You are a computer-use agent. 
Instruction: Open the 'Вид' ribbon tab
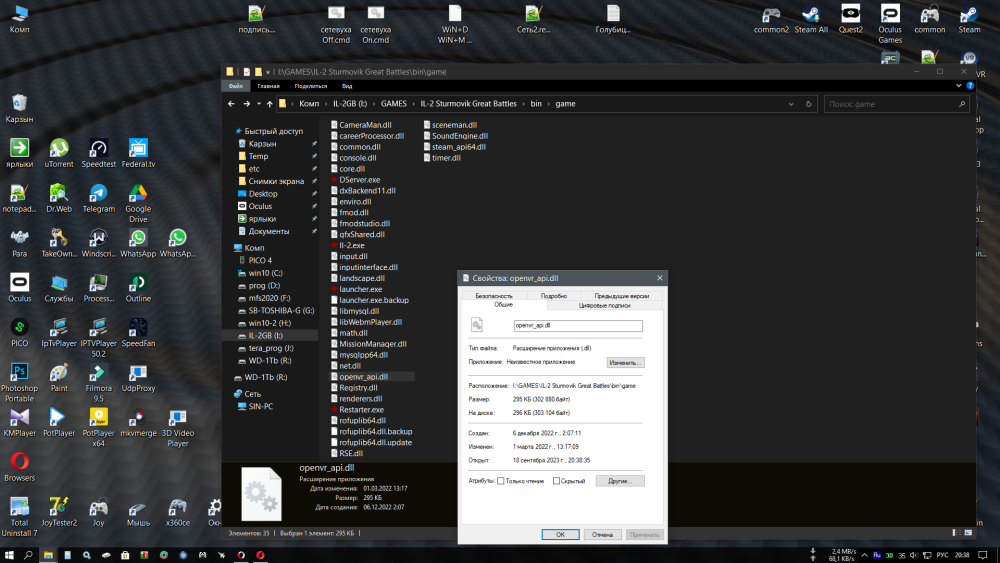pos(346,86)
